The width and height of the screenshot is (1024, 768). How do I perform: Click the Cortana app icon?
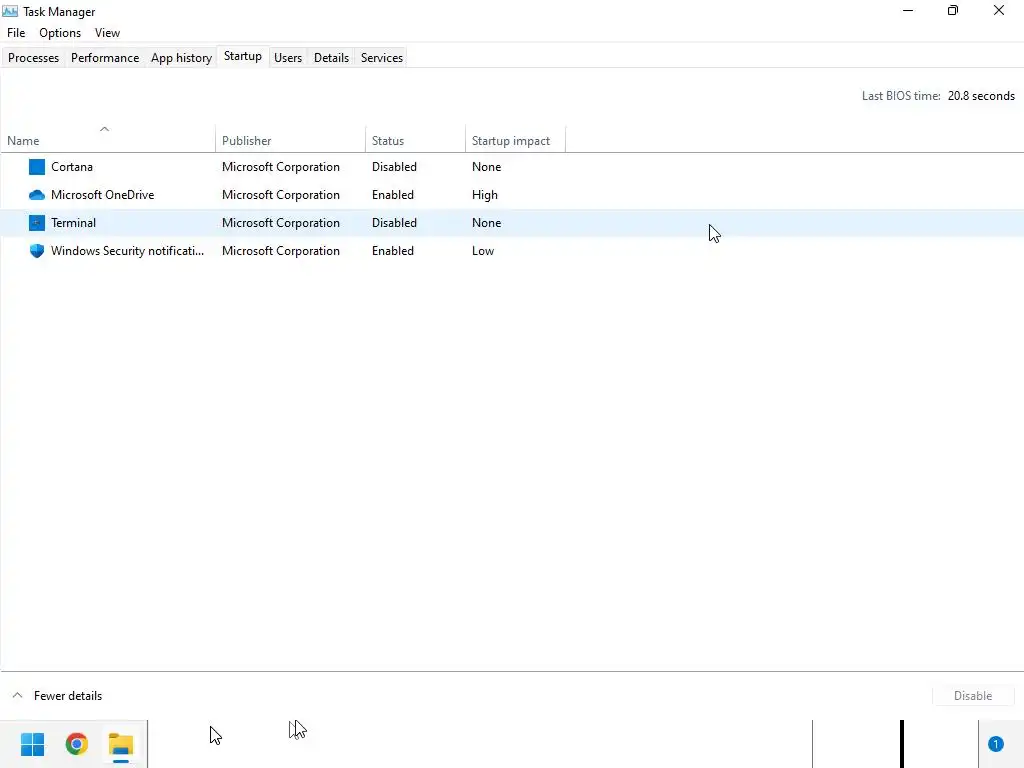[37, 167]
